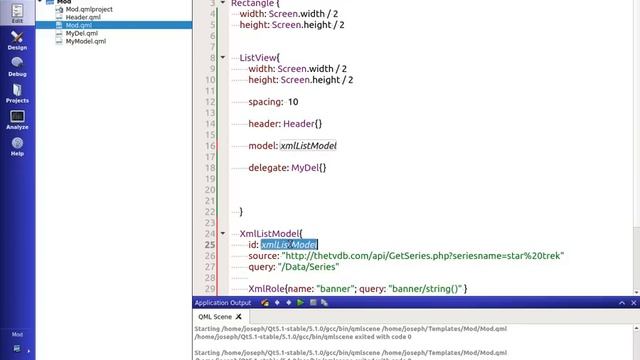Open MyModel.qml in project tree

click(x=86, y=41)
